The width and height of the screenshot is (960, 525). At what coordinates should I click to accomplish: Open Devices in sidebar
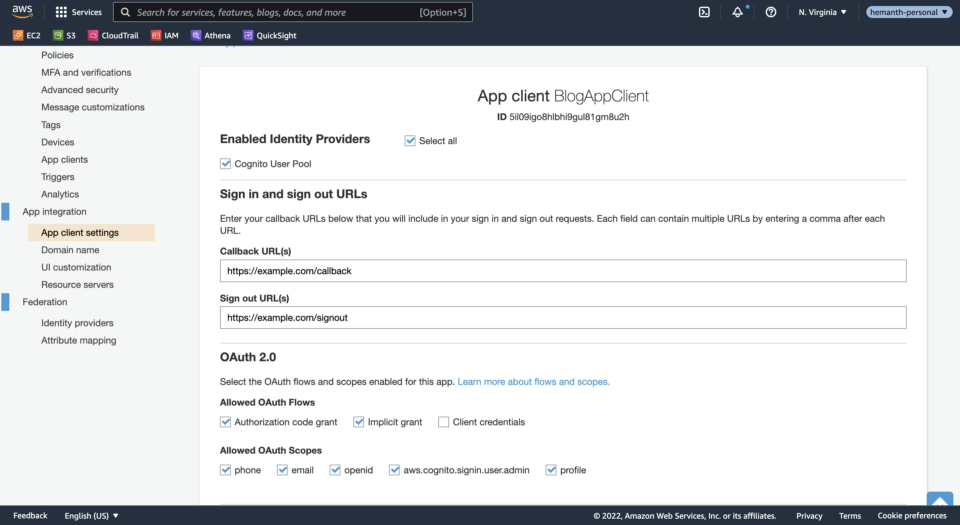click(58, 142)
